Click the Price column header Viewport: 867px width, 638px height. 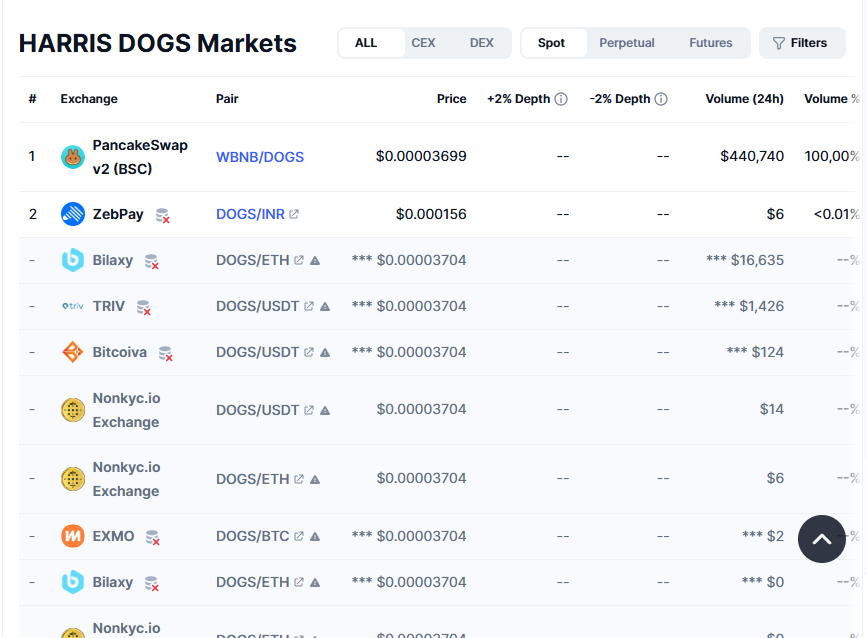(452, 99)
